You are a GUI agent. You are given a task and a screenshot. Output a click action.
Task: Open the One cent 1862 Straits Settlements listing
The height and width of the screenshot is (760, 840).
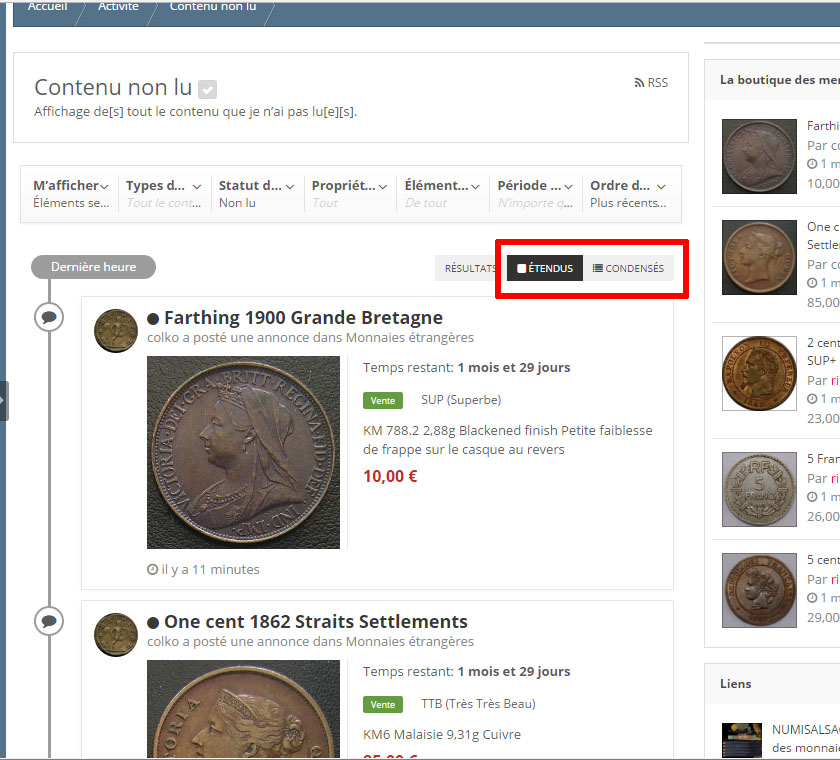click(x=316, y=621)
